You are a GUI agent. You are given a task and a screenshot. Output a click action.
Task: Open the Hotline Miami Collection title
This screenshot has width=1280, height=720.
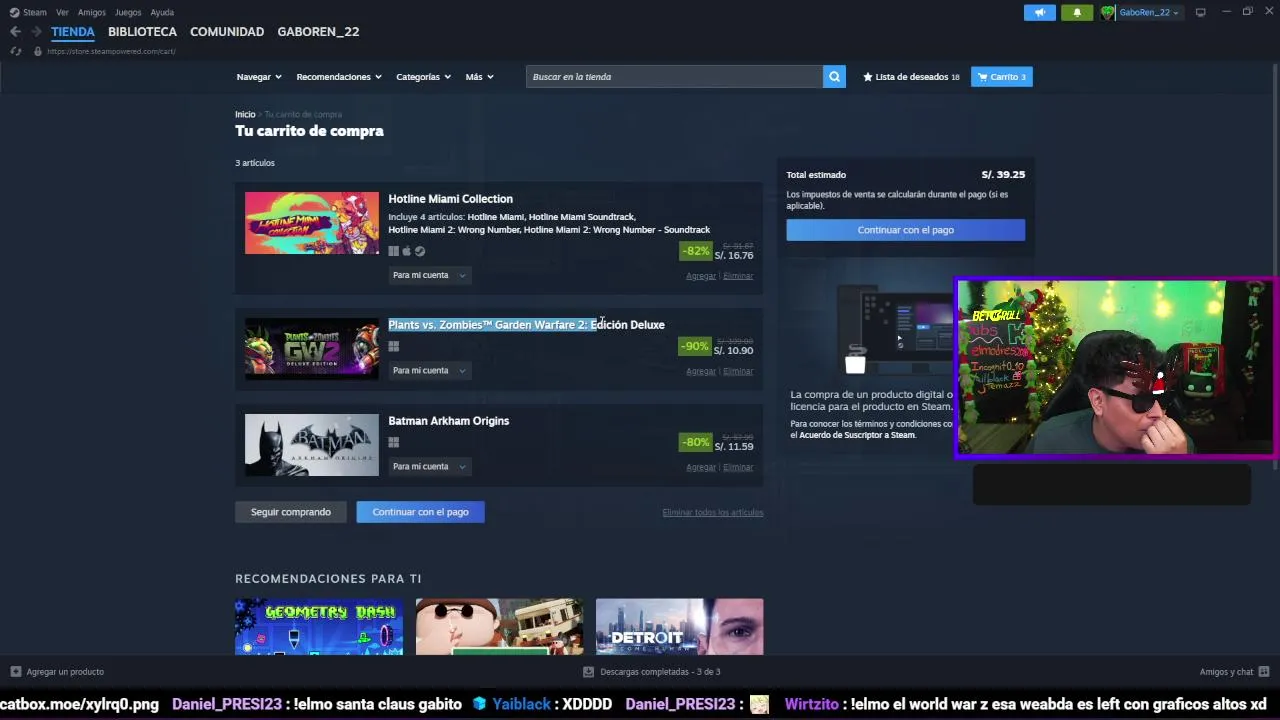pos(450,199)
